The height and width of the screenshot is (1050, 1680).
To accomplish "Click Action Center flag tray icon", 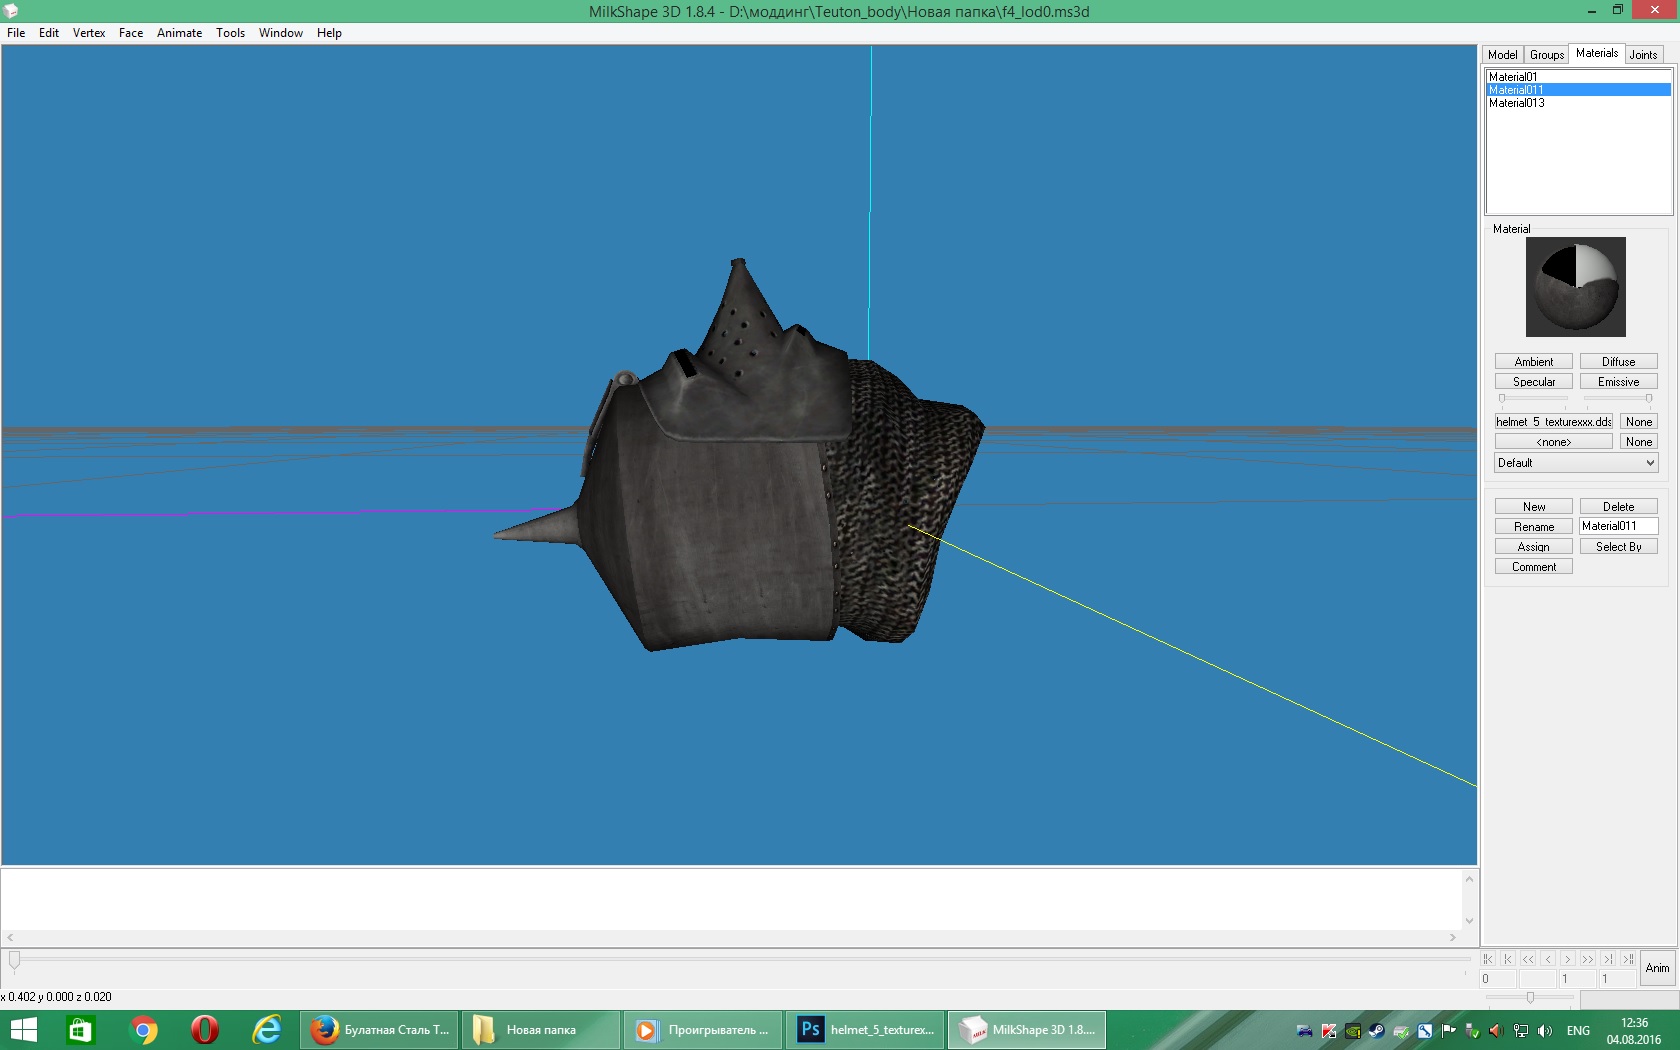I will point(1448,1031).
